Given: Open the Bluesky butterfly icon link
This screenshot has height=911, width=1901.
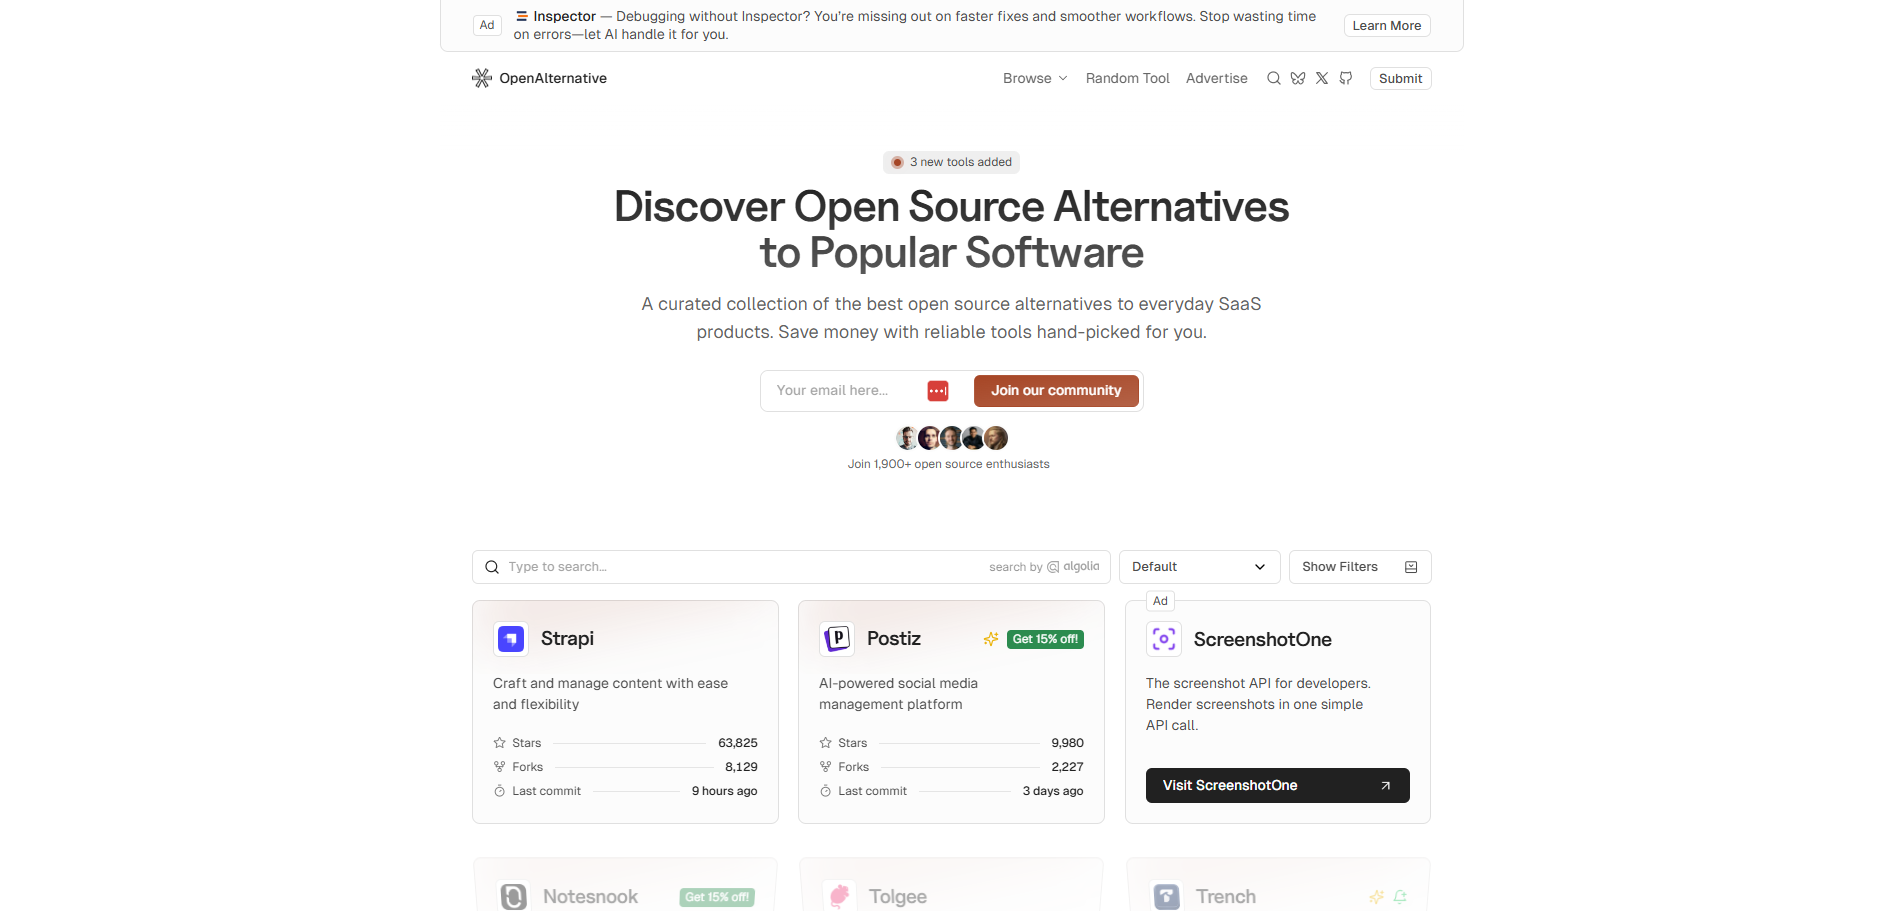Looking at the screenshot, I should point(1298,78).
